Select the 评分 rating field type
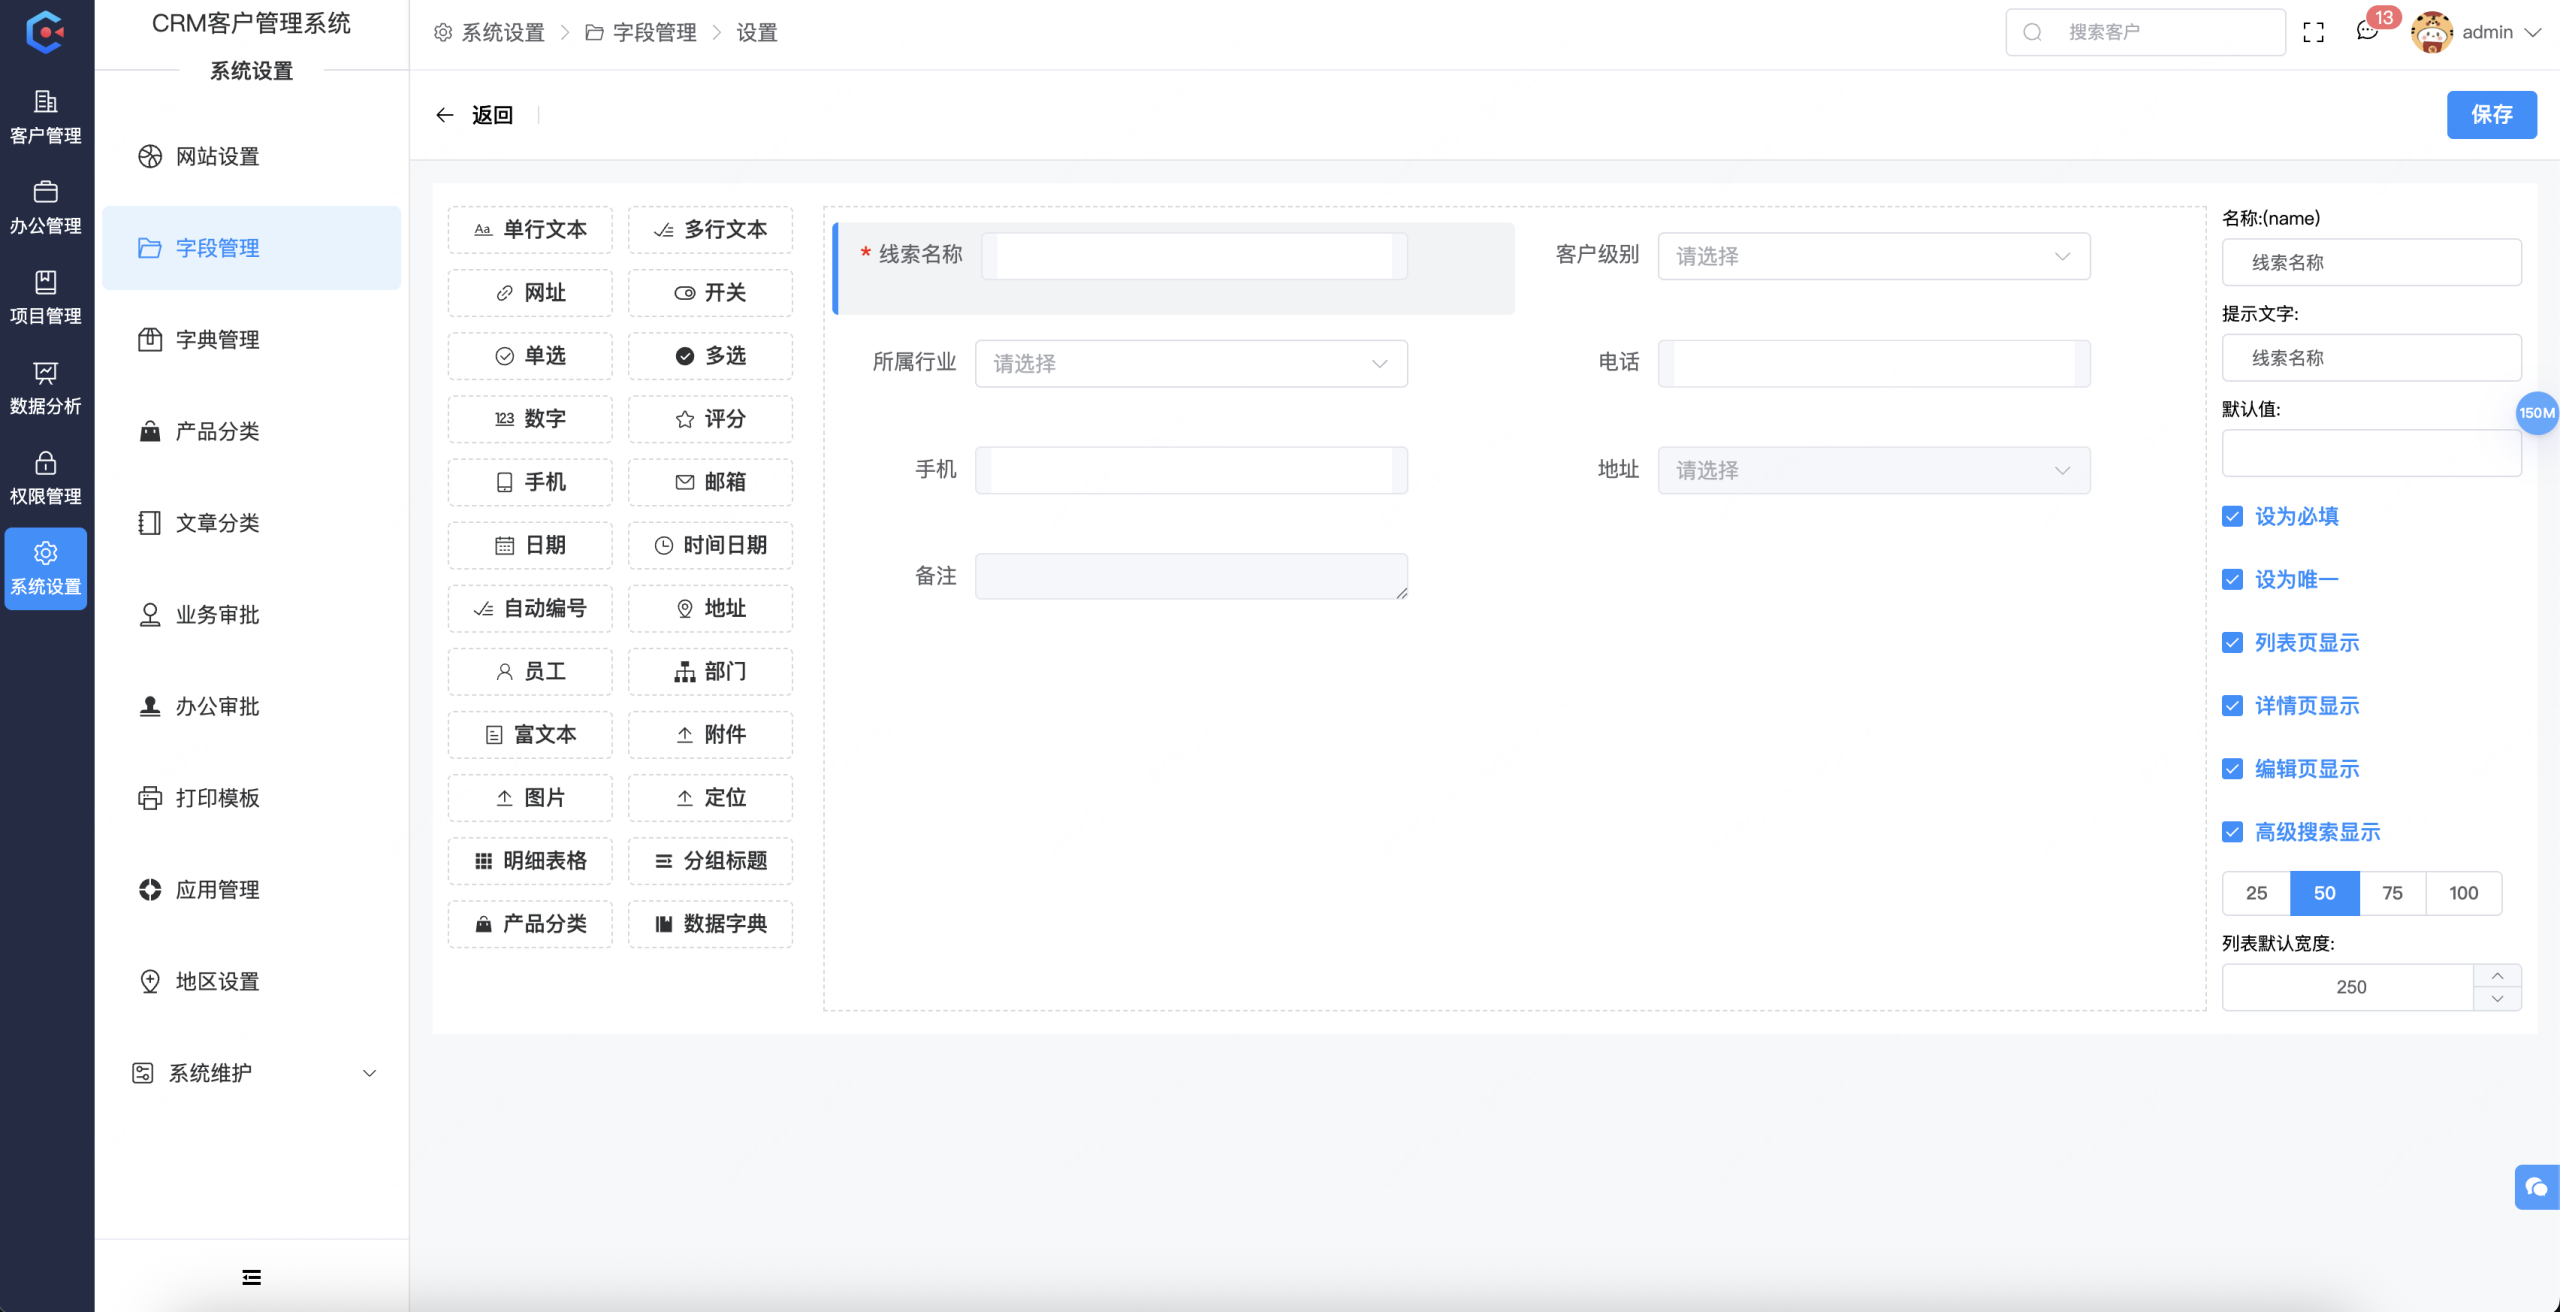Viewport: 2560px width, 1312px height. (x=710, y=419)
